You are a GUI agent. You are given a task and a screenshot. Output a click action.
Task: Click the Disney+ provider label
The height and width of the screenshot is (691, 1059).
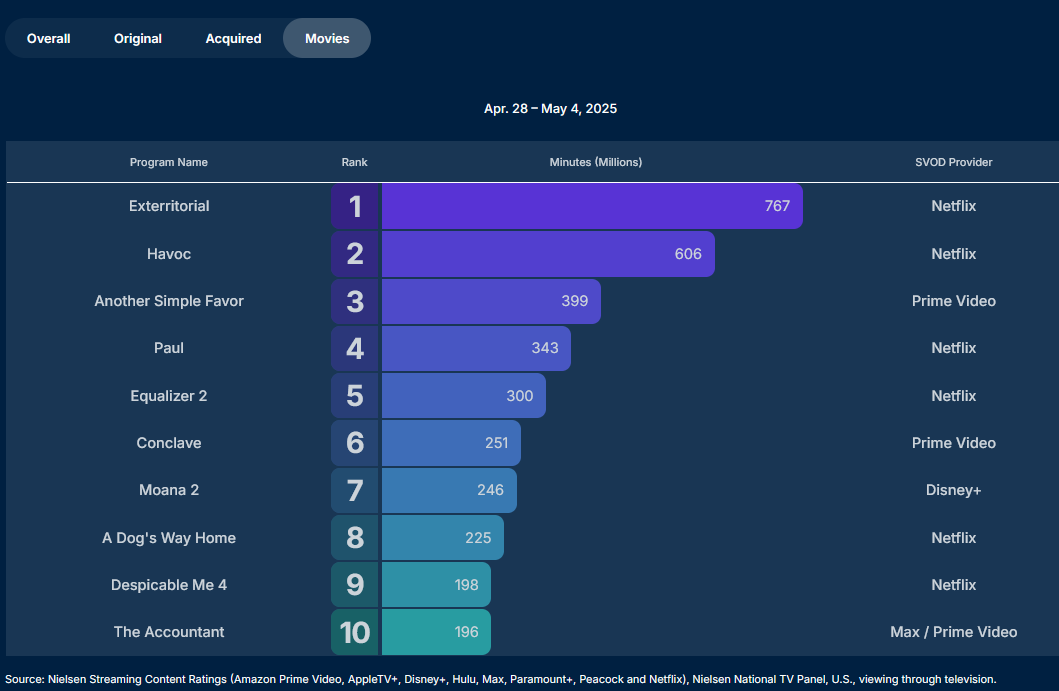pos(953,490)
